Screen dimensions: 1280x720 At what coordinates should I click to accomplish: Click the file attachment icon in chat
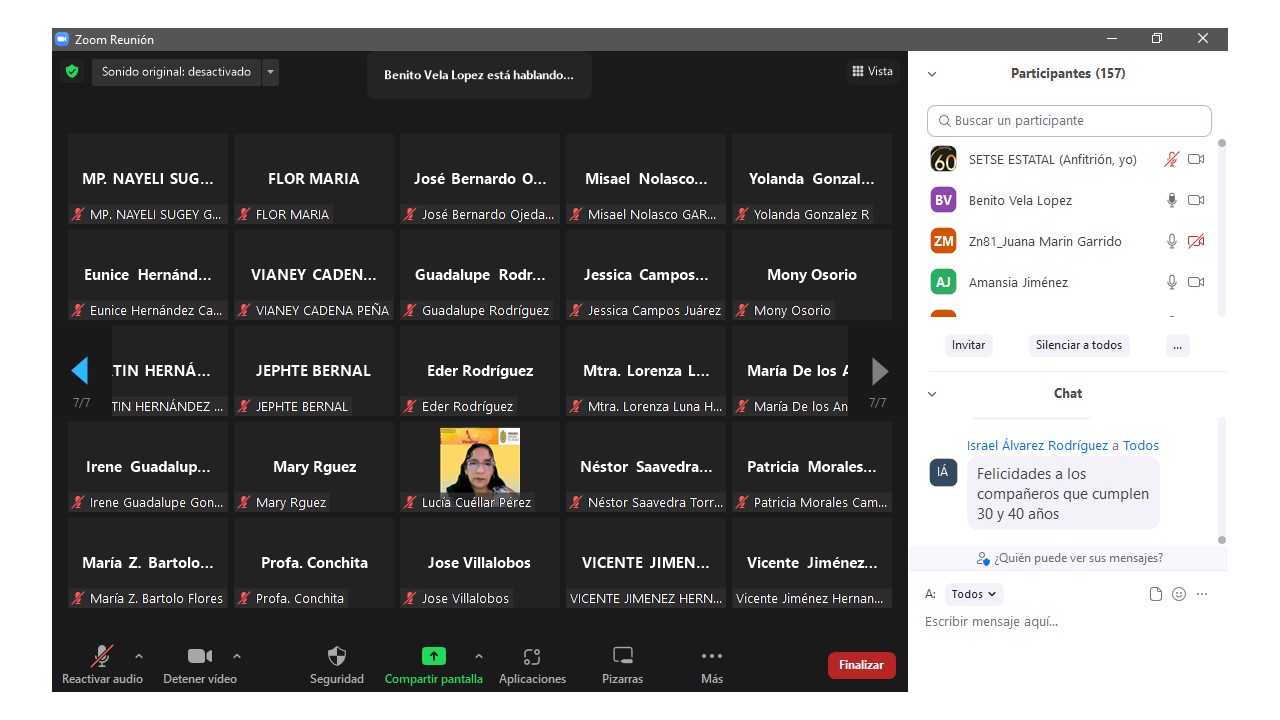1156,594
